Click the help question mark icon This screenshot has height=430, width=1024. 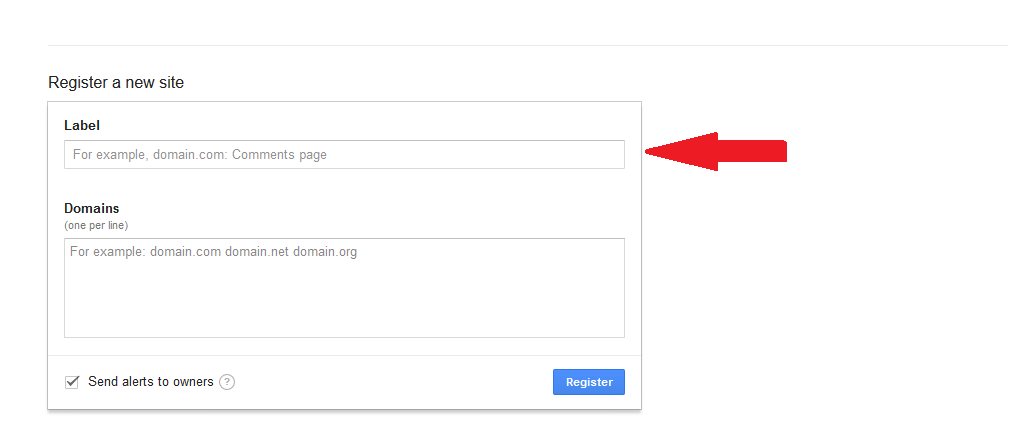(227, 382)
